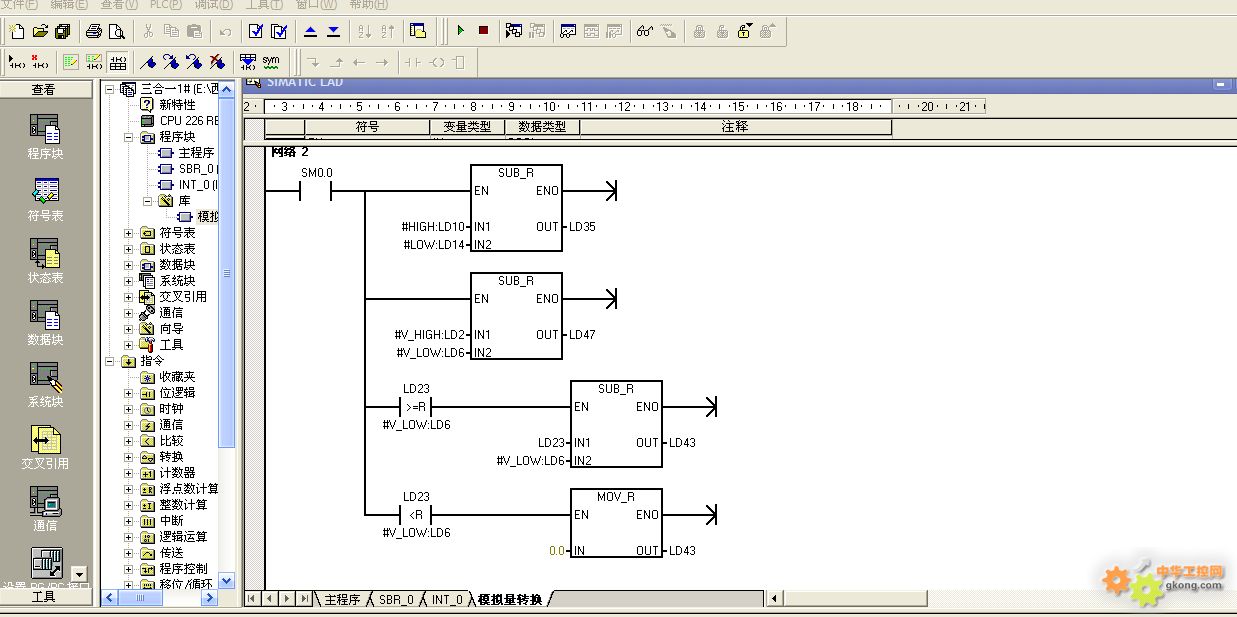
Task: Click the 变量类型 column header
Action: 467,127
